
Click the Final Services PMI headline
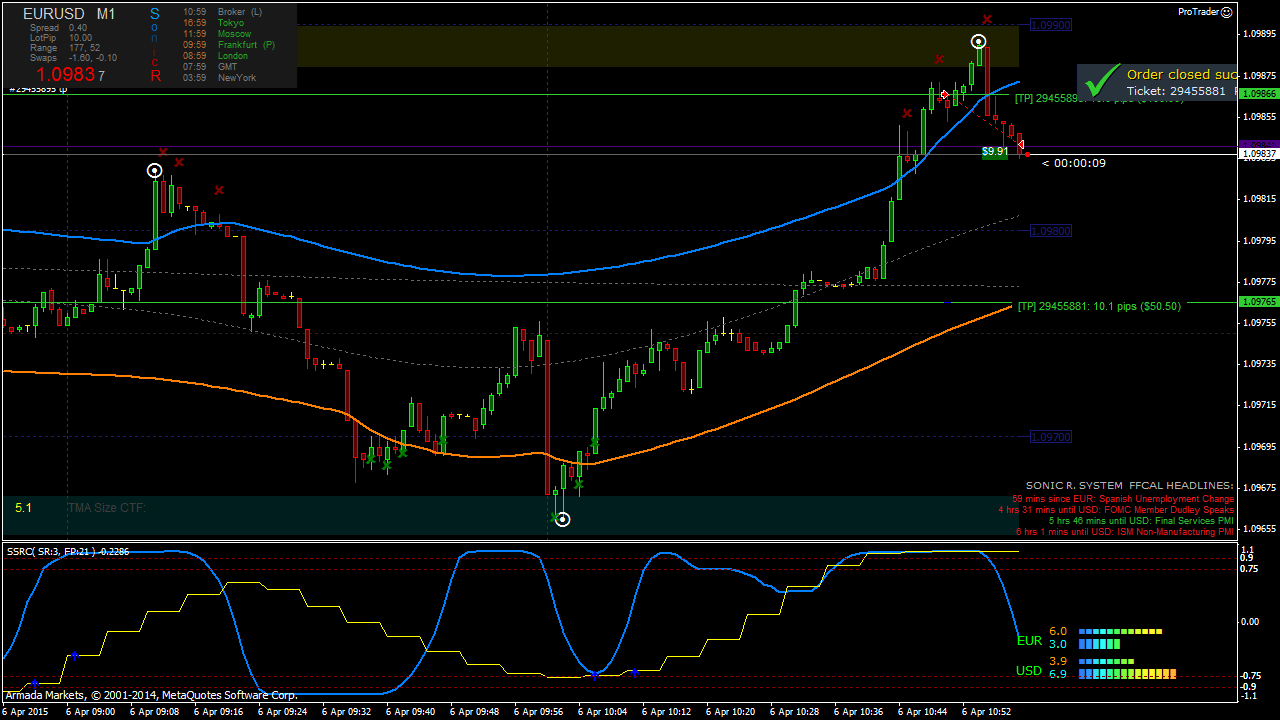(1141, 520)
